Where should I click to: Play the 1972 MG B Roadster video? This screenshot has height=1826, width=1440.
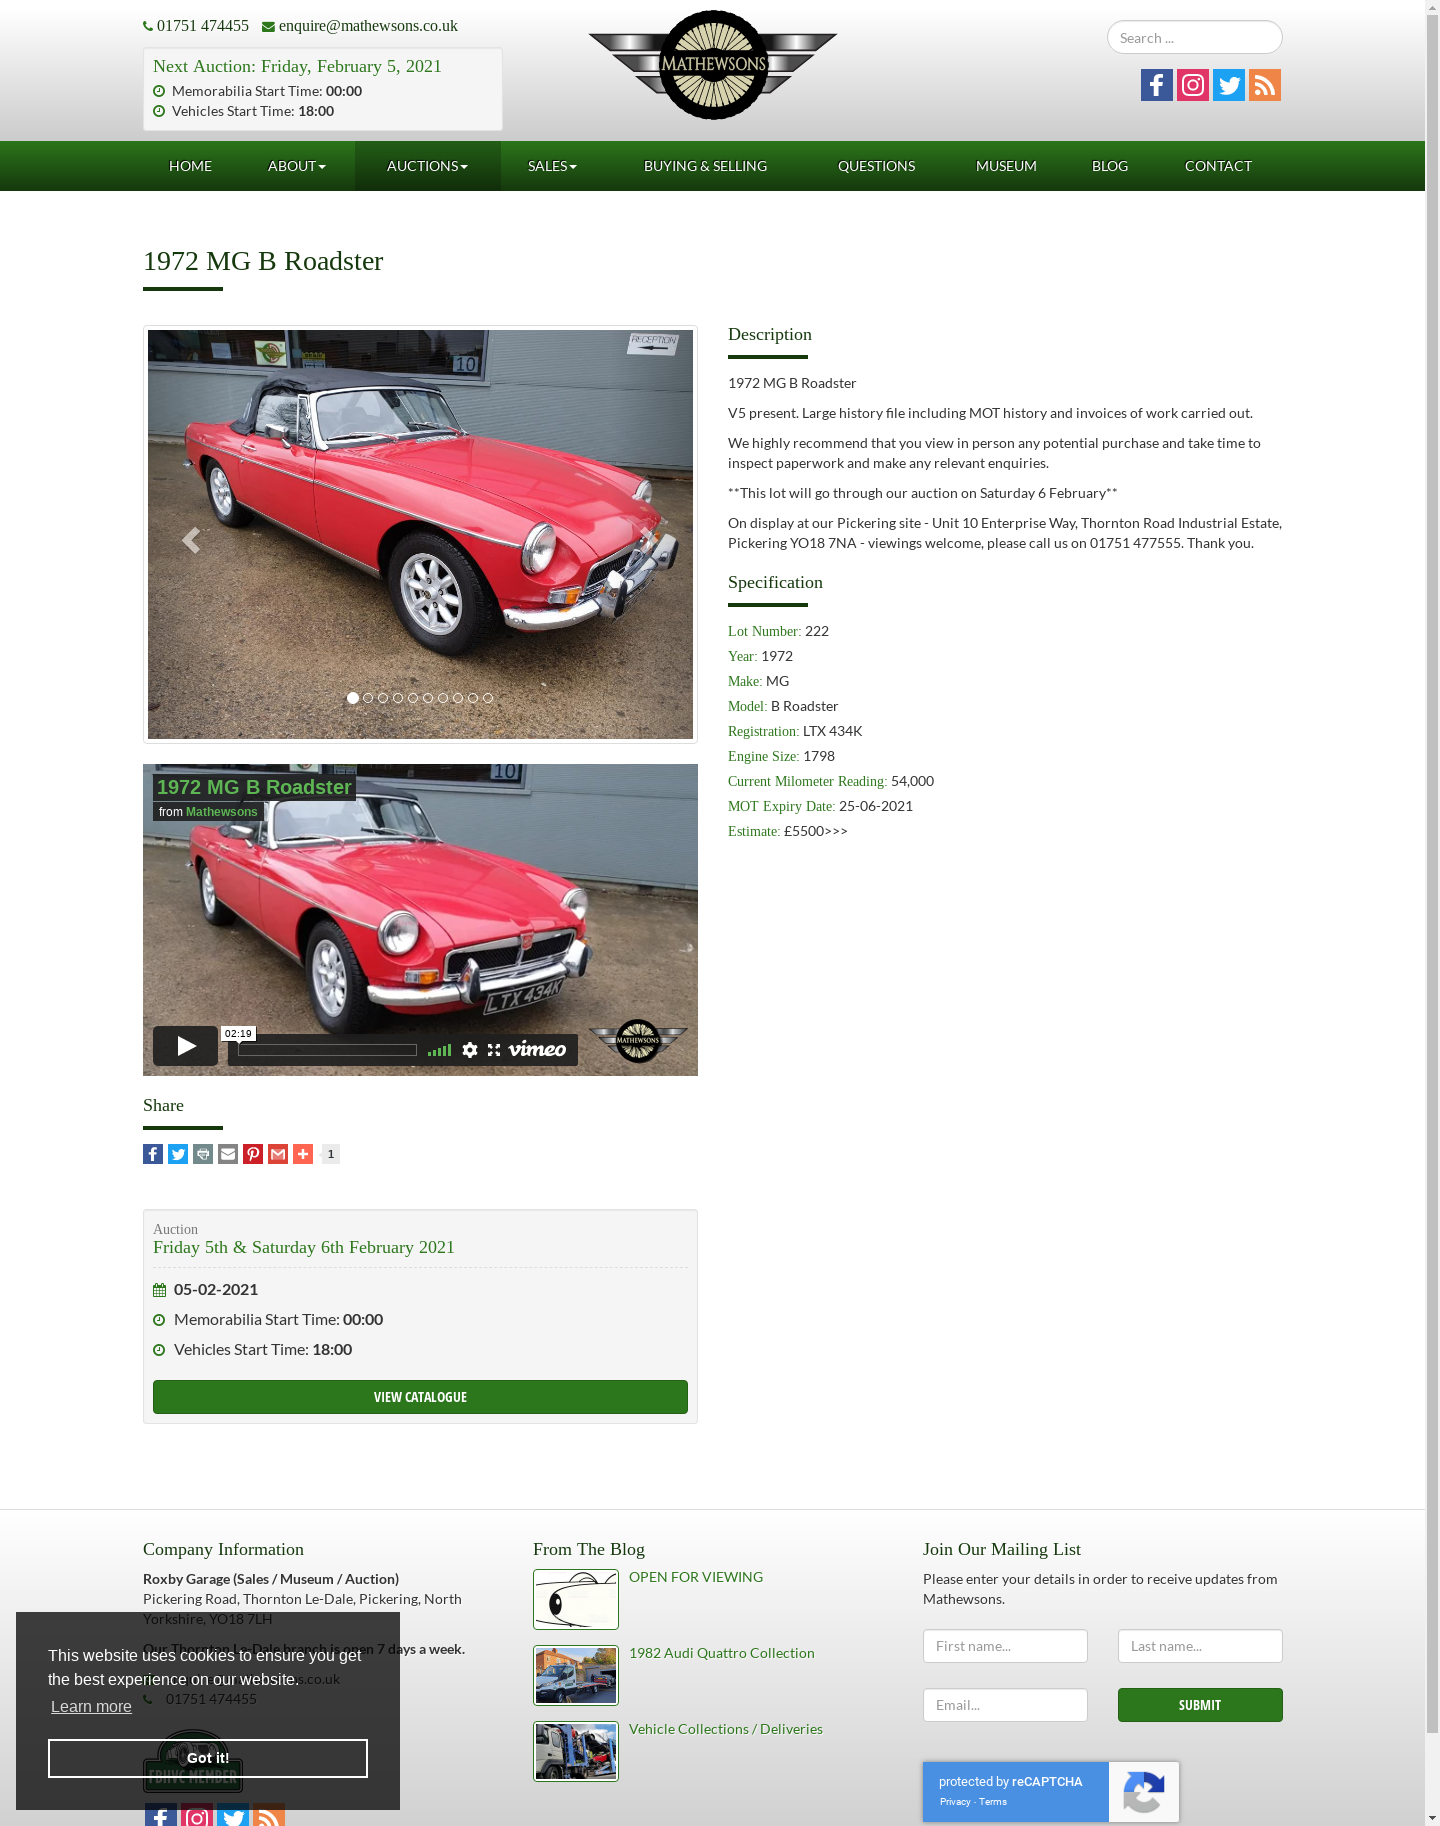pos(185,1046)
